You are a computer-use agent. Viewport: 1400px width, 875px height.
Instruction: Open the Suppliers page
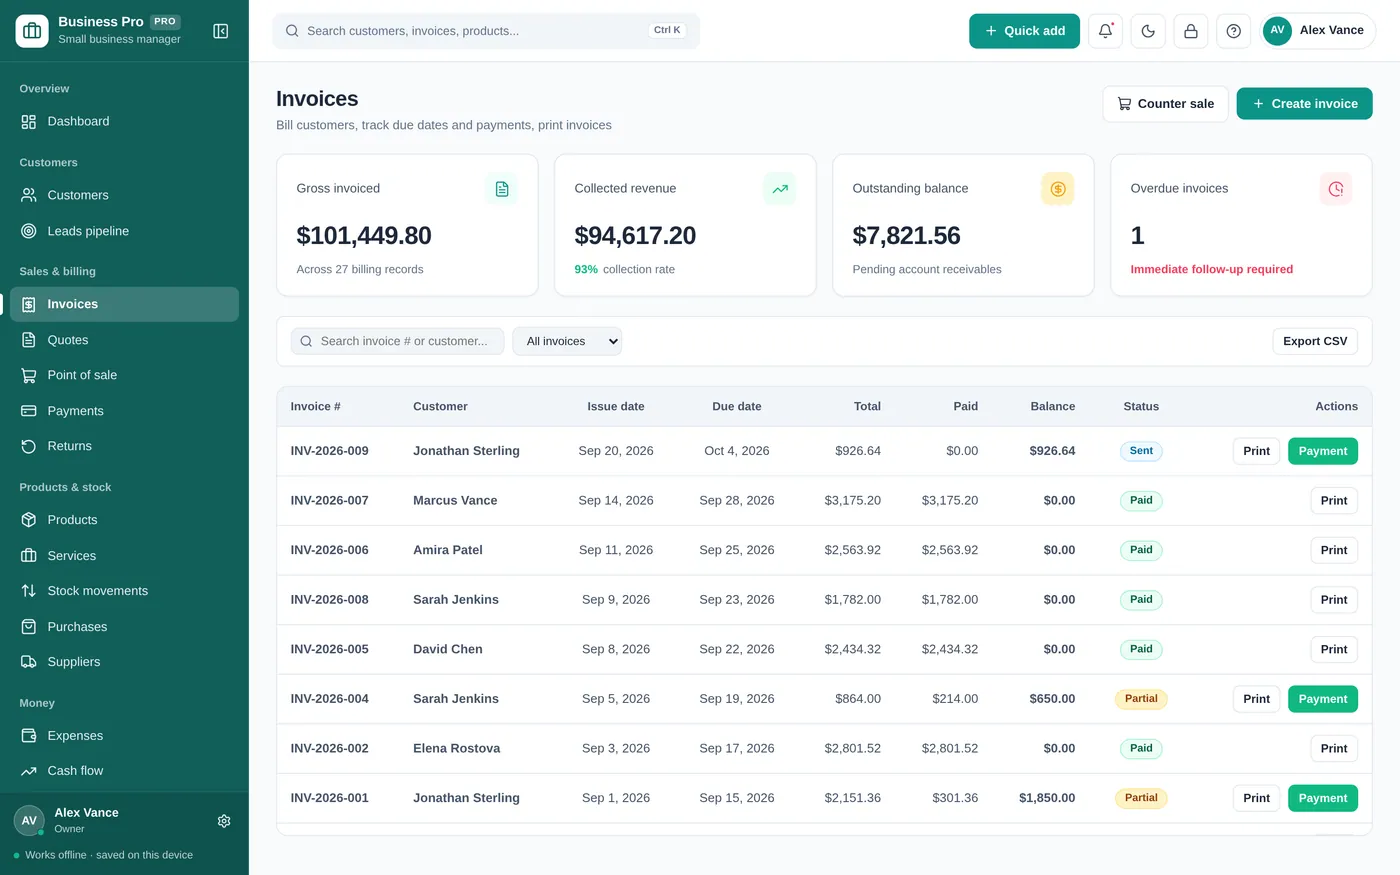[124, 662]
